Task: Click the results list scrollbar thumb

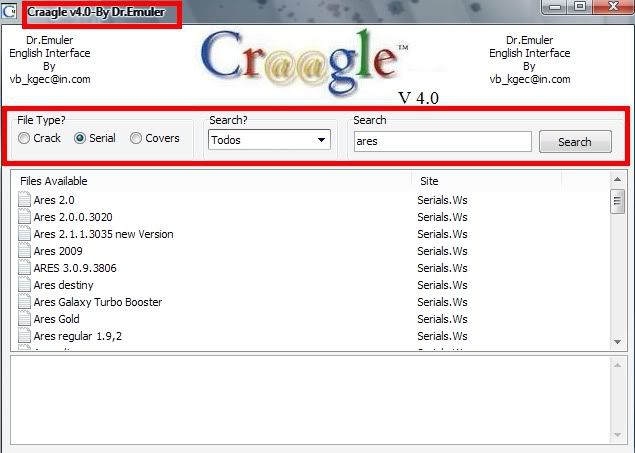Action: pos(617,201)
